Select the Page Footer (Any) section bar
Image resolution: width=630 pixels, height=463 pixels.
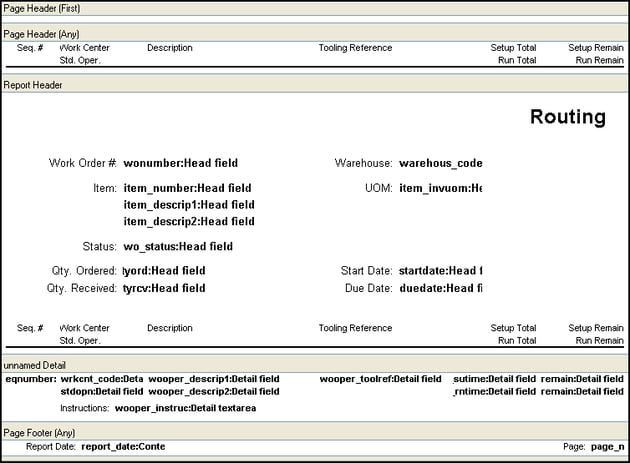tap(315, 432)
